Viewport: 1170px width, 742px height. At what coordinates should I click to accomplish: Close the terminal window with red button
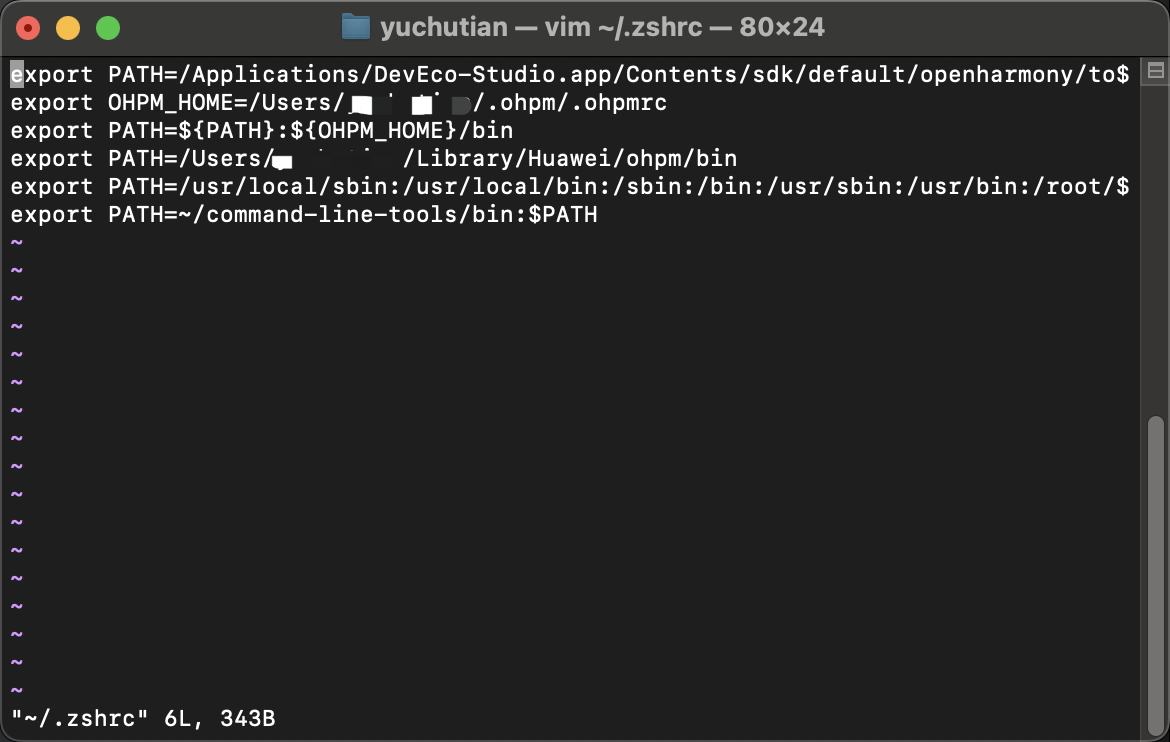[x=28, y=28]
